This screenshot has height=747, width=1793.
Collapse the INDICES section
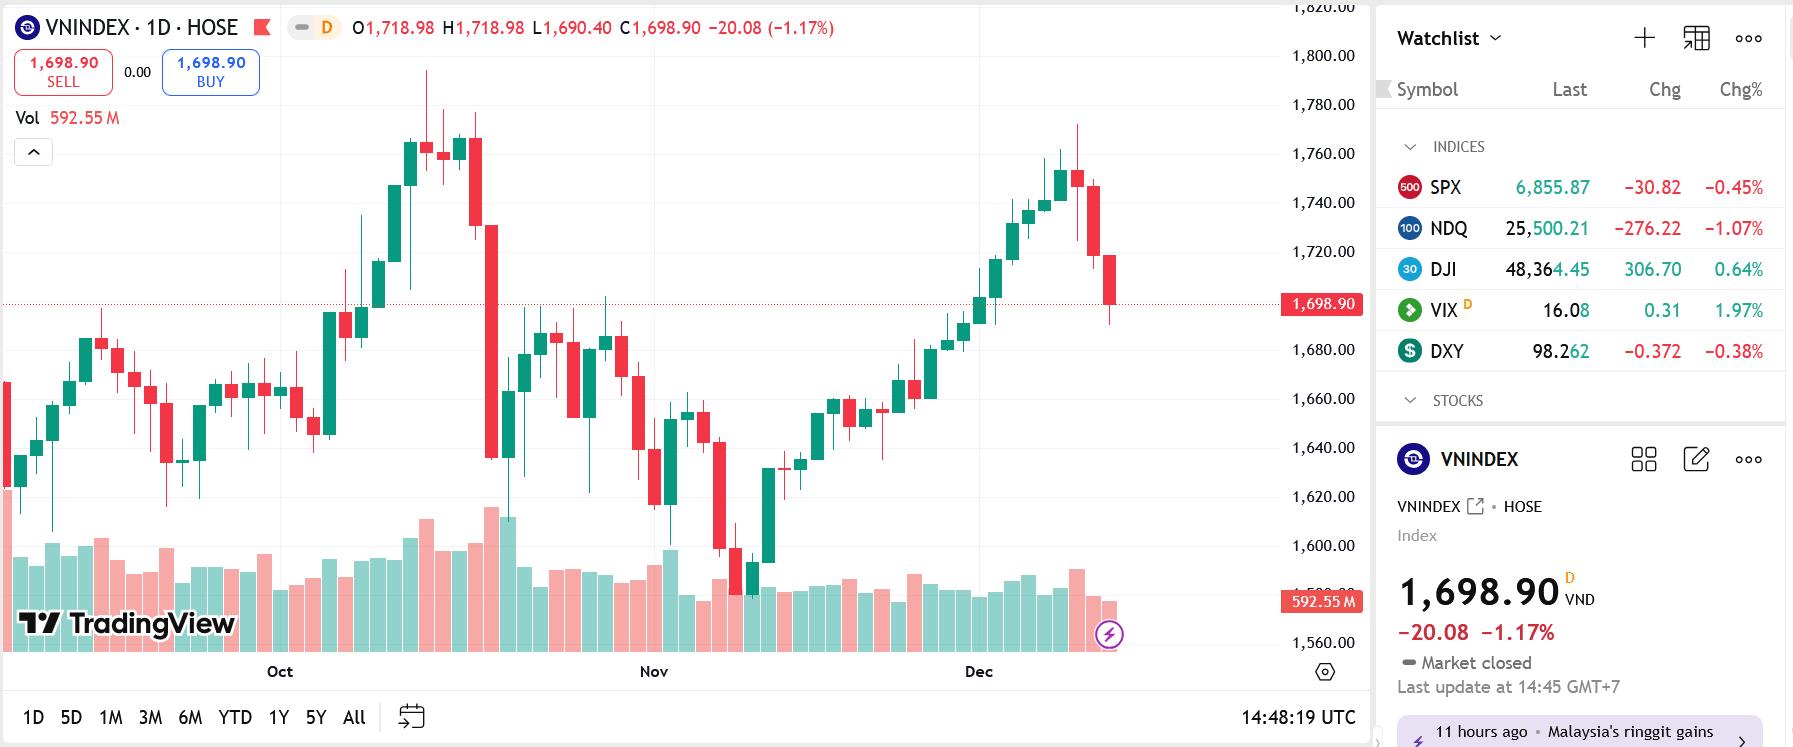click(1410, 147)
